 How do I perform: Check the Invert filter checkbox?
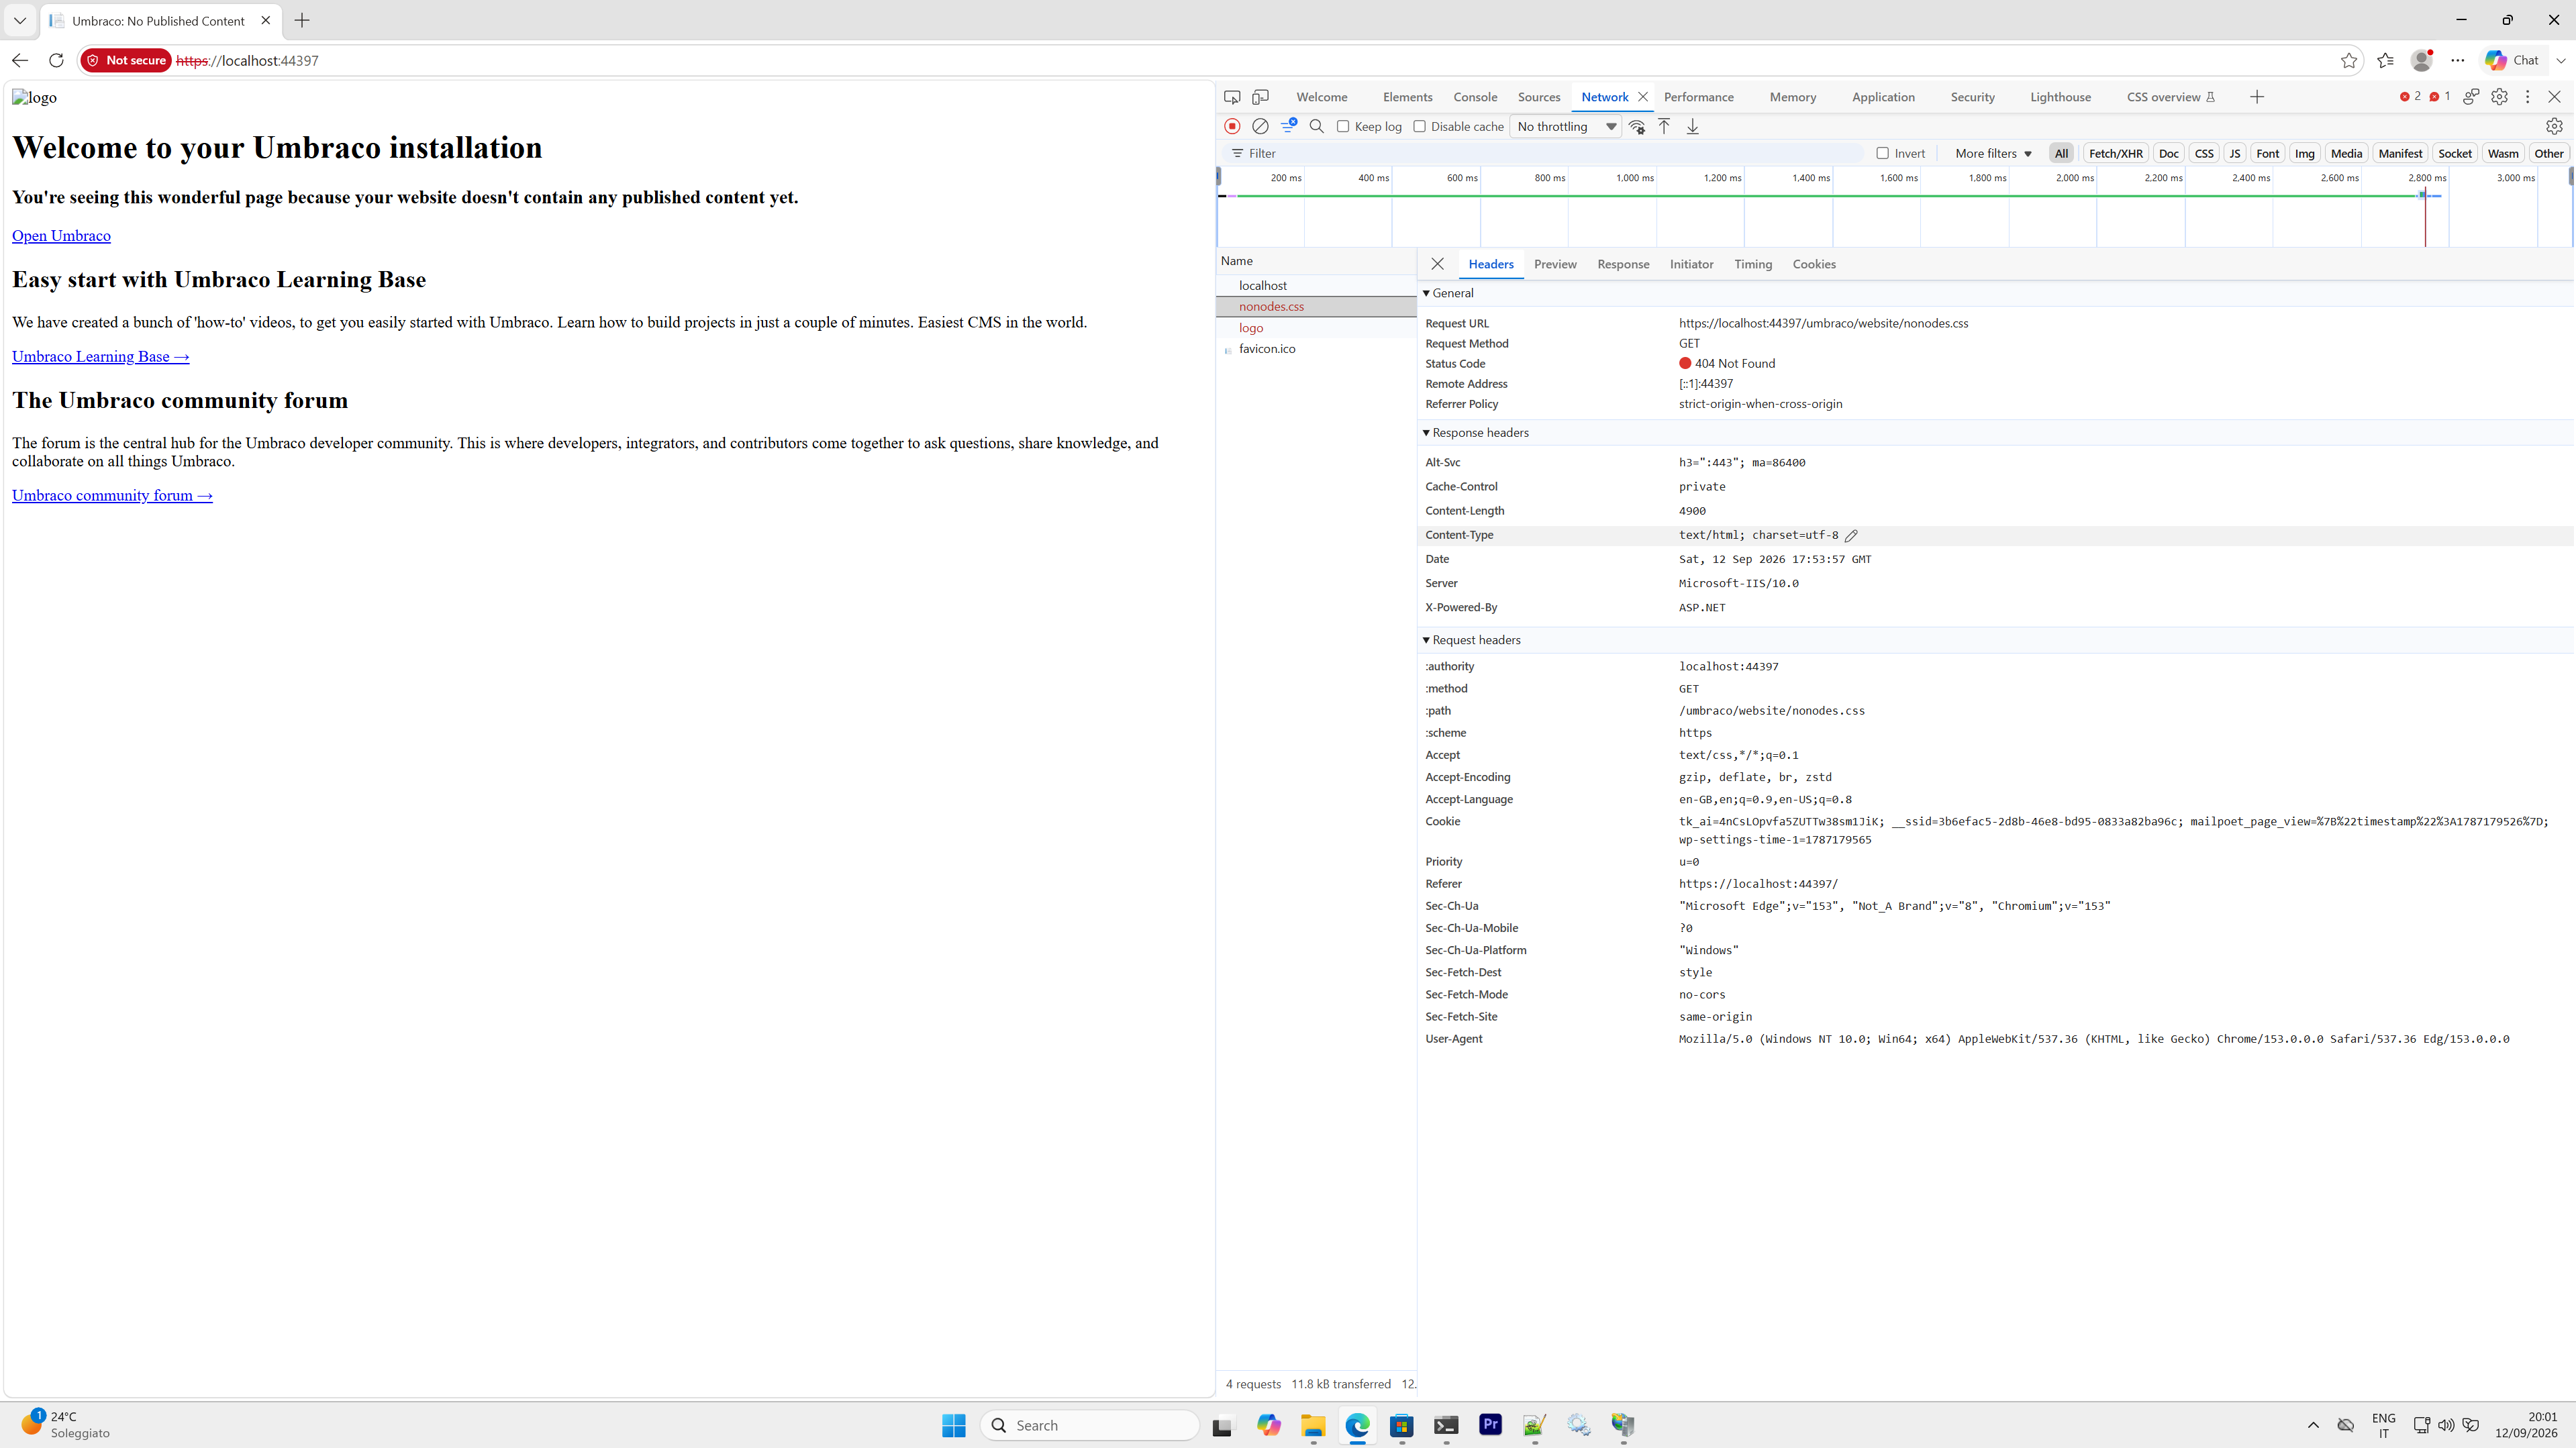click(1882, 153)
